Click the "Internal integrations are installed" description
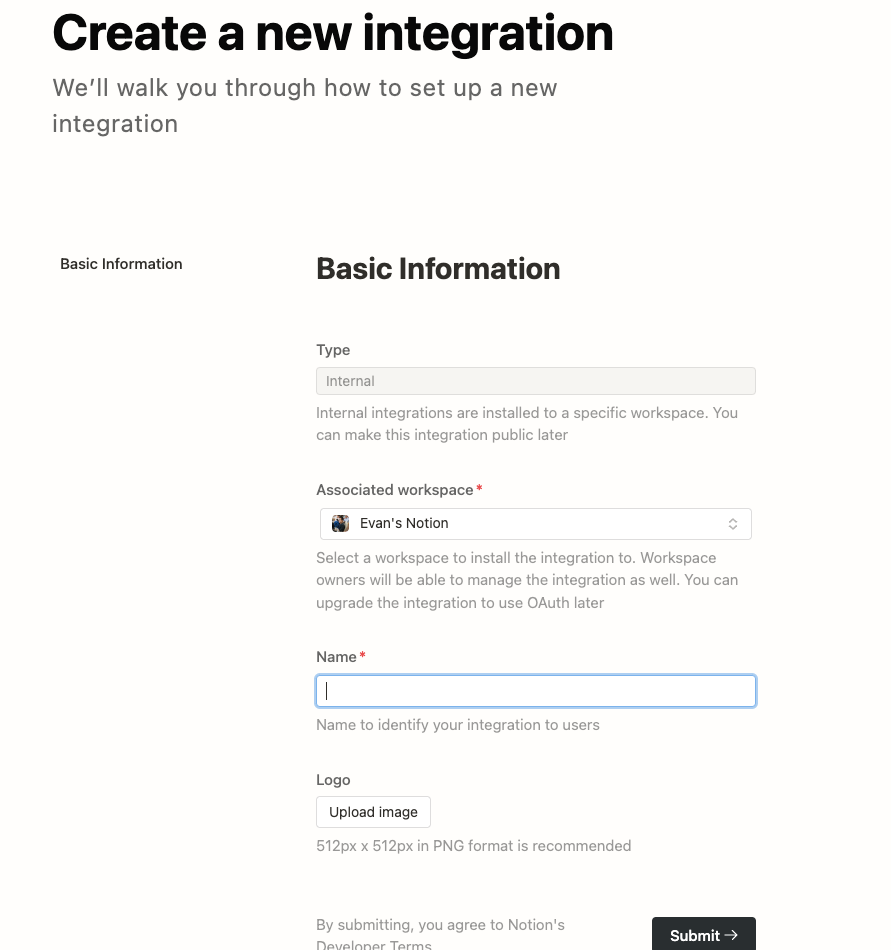 point(527,424)
